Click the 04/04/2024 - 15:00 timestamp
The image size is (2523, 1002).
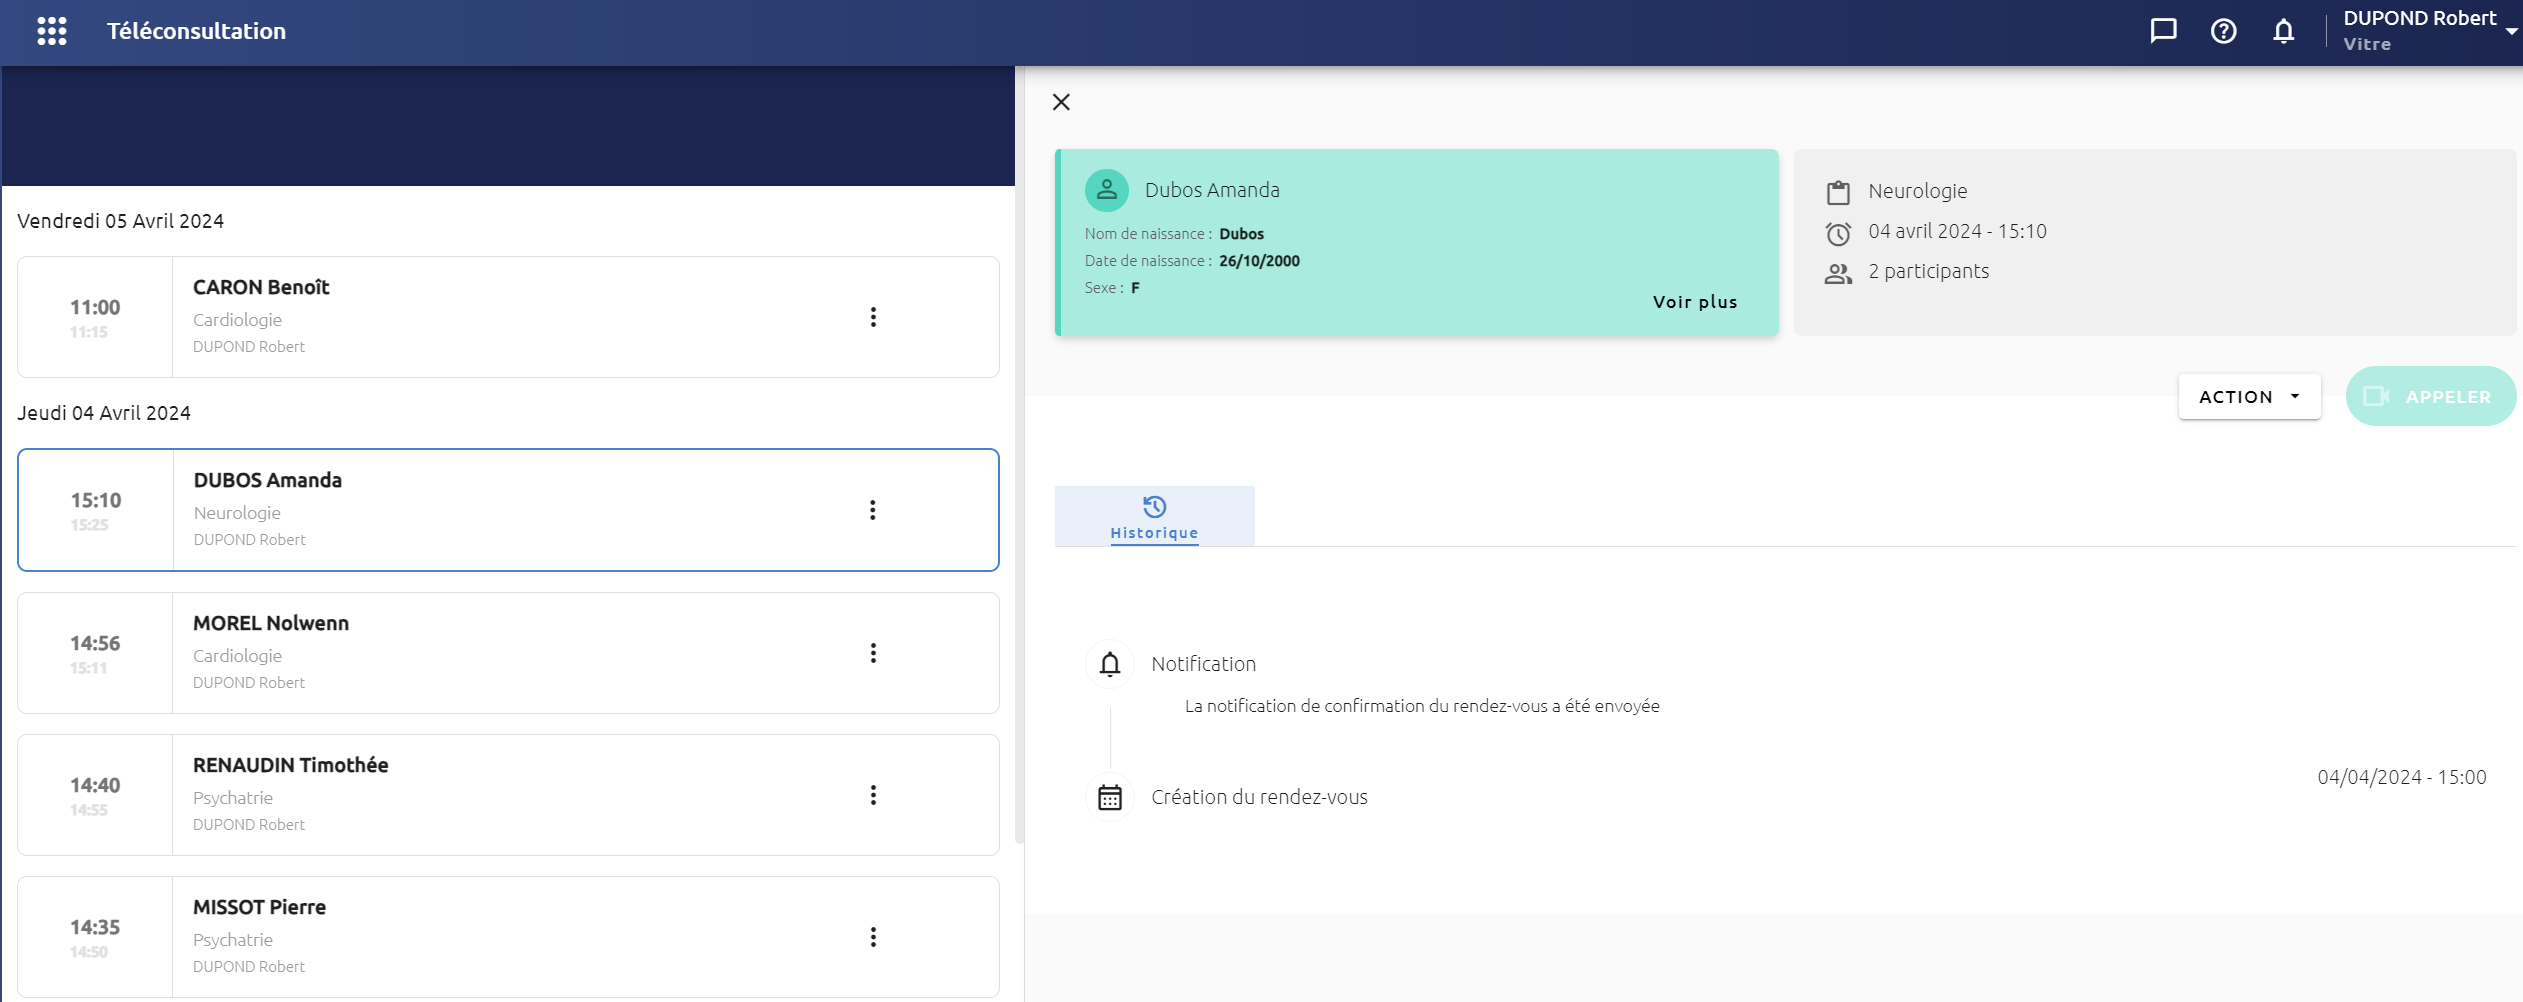[2401, 777]
